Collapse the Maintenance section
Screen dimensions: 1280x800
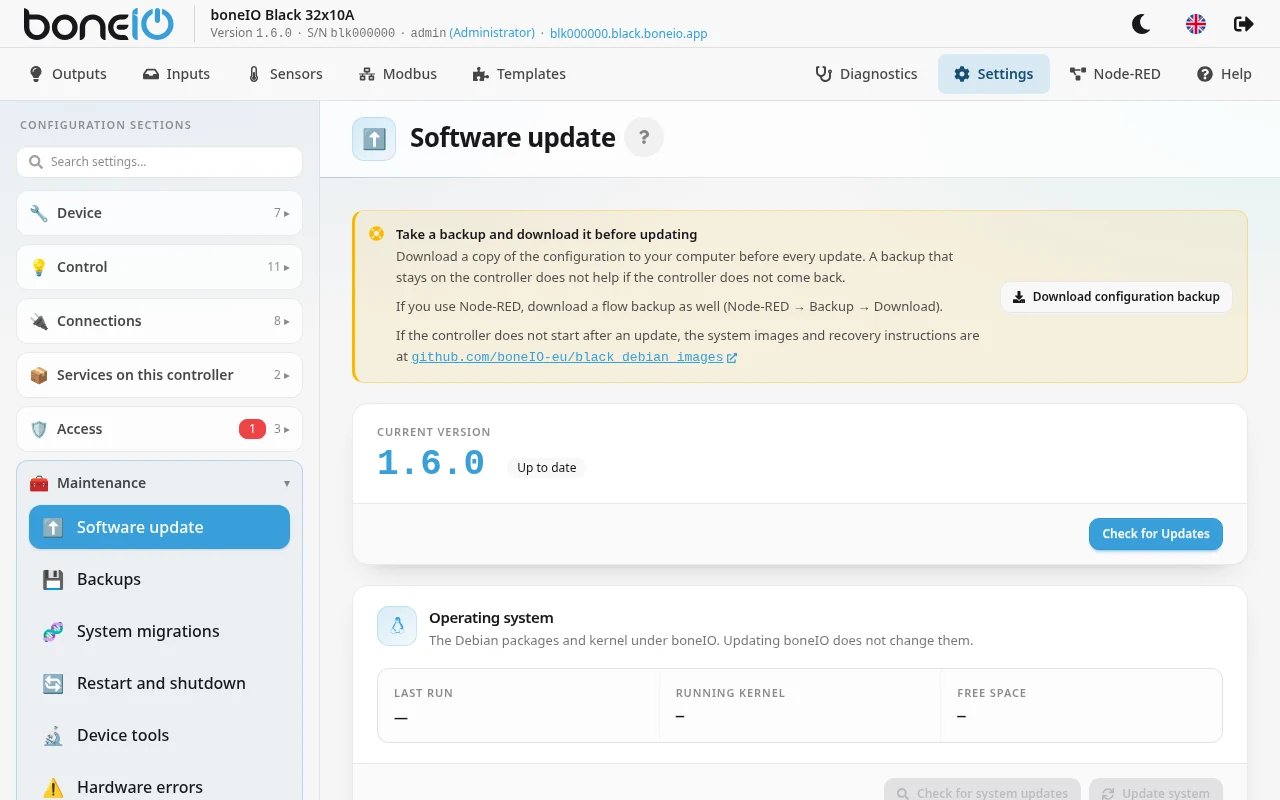tap(159, 483)
